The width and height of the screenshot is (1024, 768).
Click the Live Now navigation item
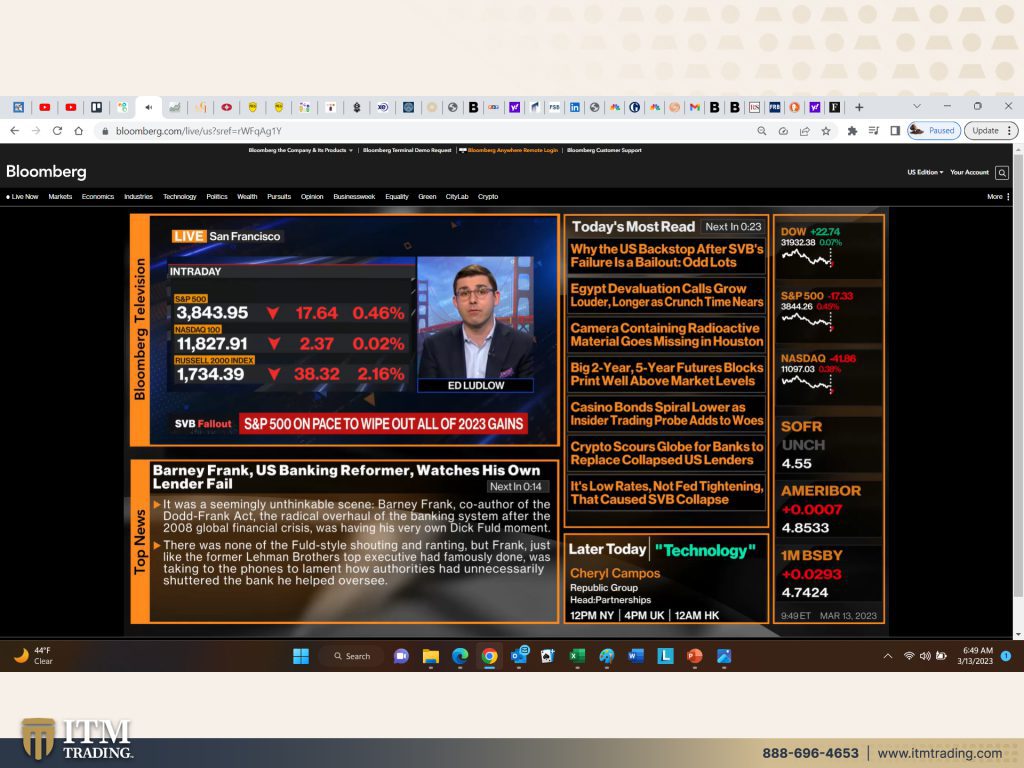pyautogui.click(x=22, y=197)
